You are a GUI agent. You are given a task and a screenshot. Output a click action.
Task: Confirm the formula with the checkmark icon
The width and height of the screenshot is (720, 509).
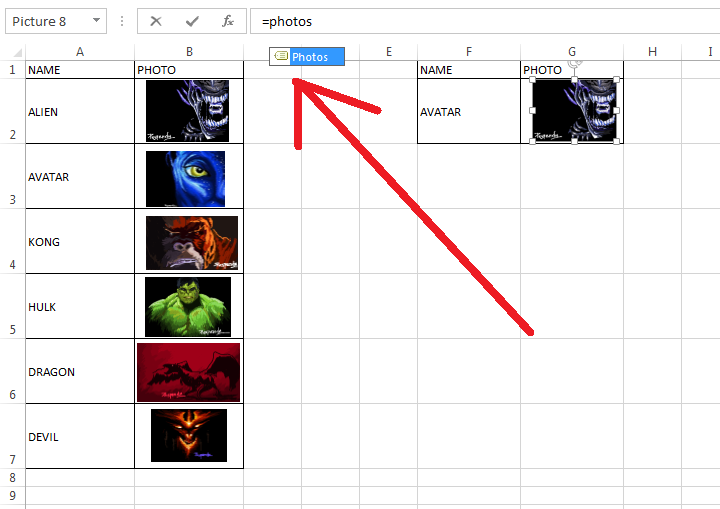pyautogui.click(x=192, y=21)
